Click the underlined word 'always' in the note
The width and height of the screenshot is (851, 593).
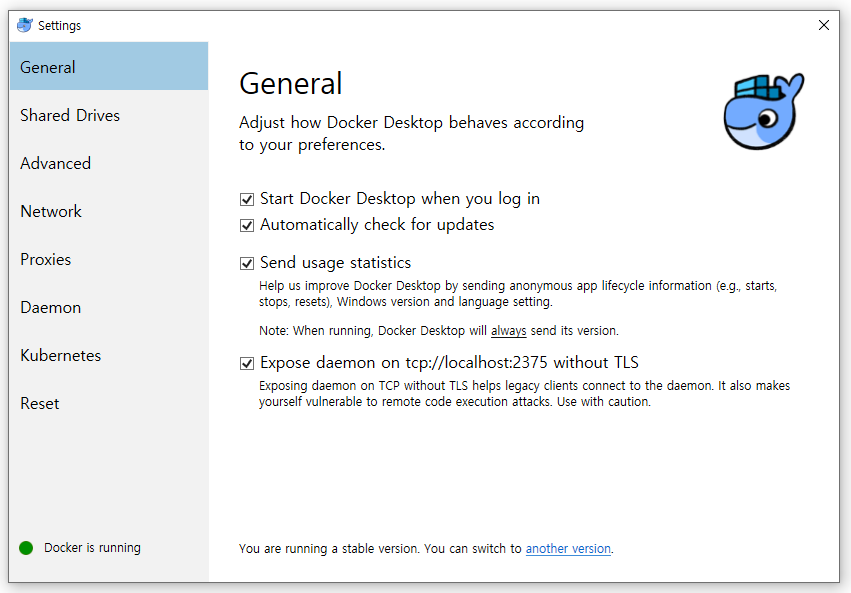click(x=509, y=330)
